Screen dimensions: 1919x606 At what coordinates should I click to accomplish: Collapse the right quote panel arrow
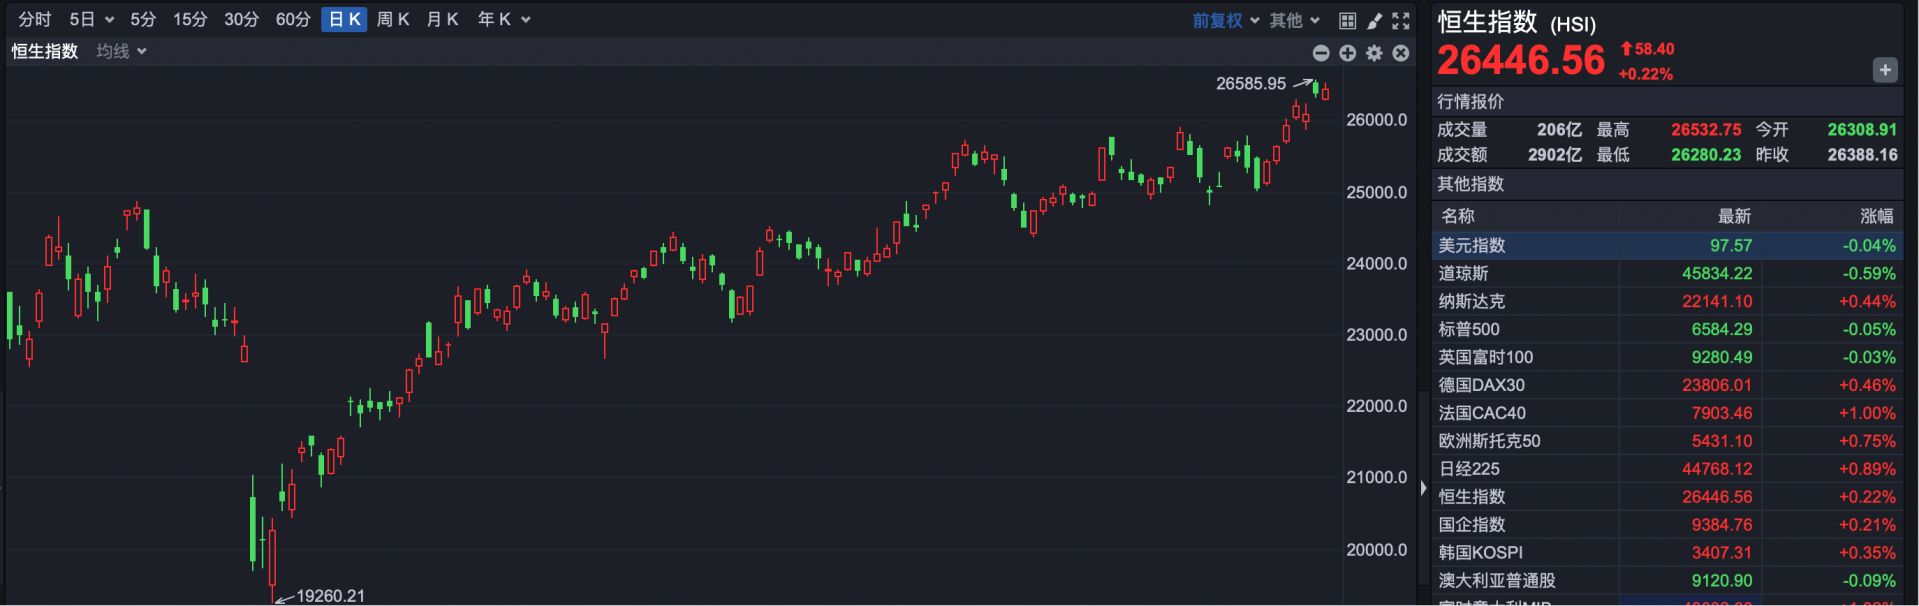pos(1423,488)
